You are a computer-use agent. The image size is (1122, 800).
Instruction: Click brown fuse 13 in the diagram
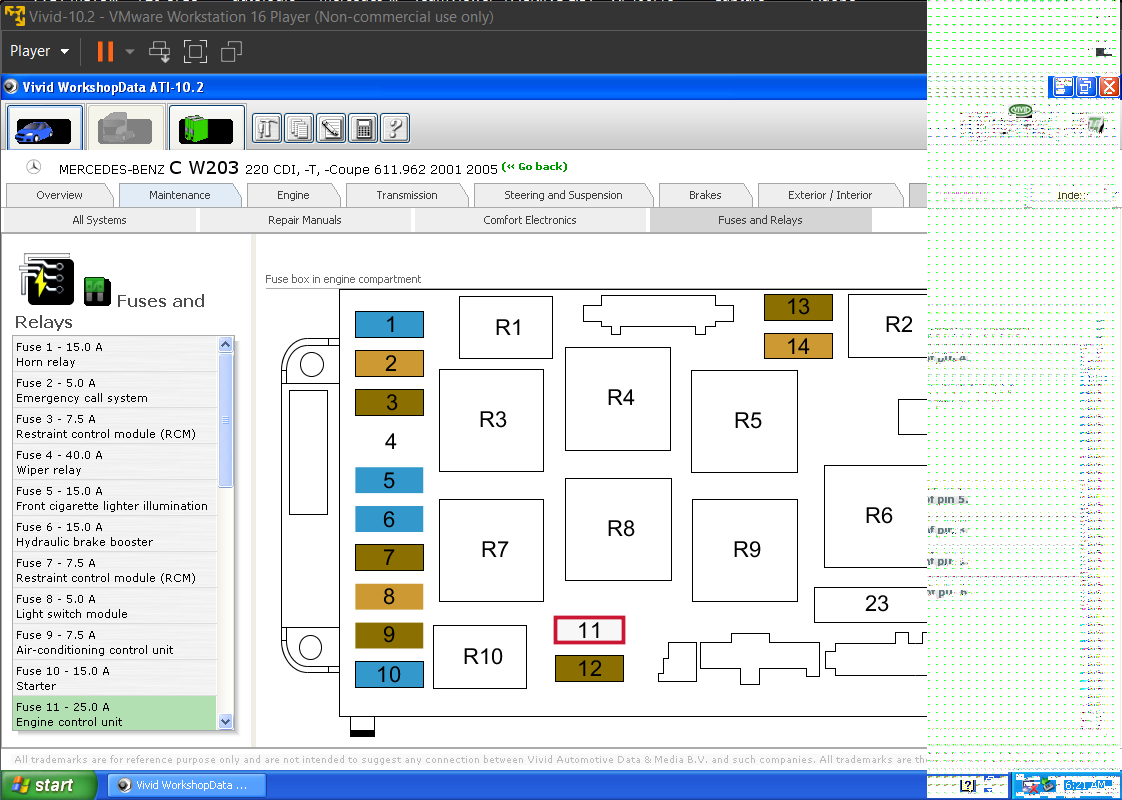pos(799,307)
